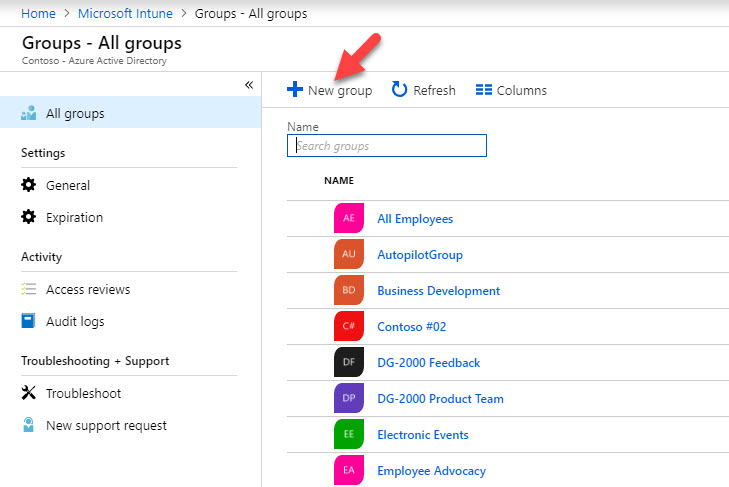Open Audit logs

click(x=75, y=321)
